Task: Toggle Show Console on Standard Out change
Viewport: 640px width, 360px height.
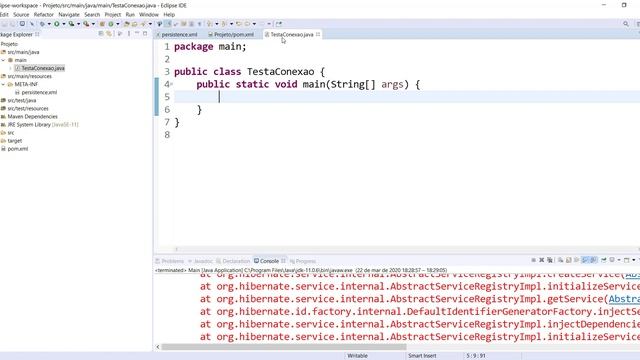Action: (x=585, y=260)
